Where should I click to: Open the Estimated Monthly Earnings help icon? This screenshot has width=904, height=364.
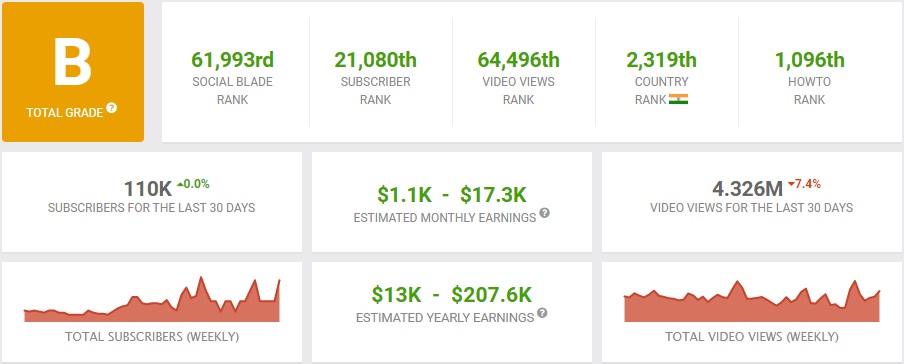[x=544, y=213]
